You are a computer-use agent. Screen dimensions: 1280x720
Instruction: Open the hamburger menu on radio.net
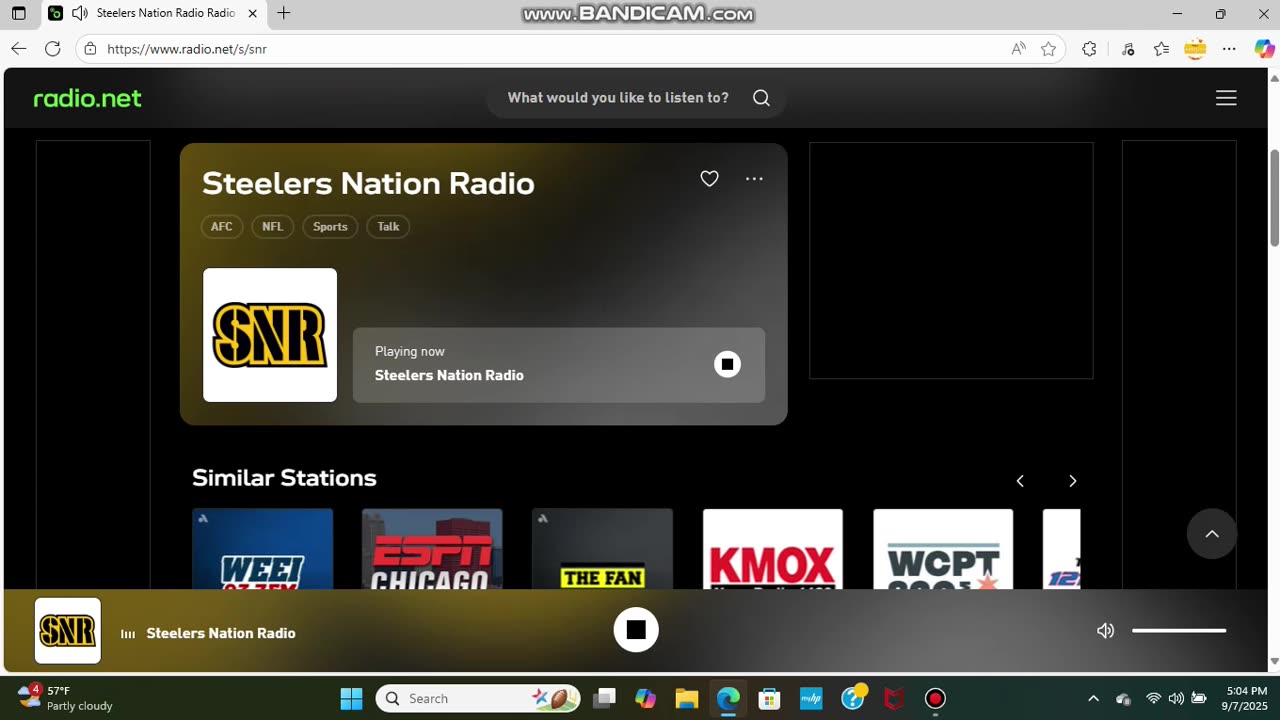click(1226, 98)
